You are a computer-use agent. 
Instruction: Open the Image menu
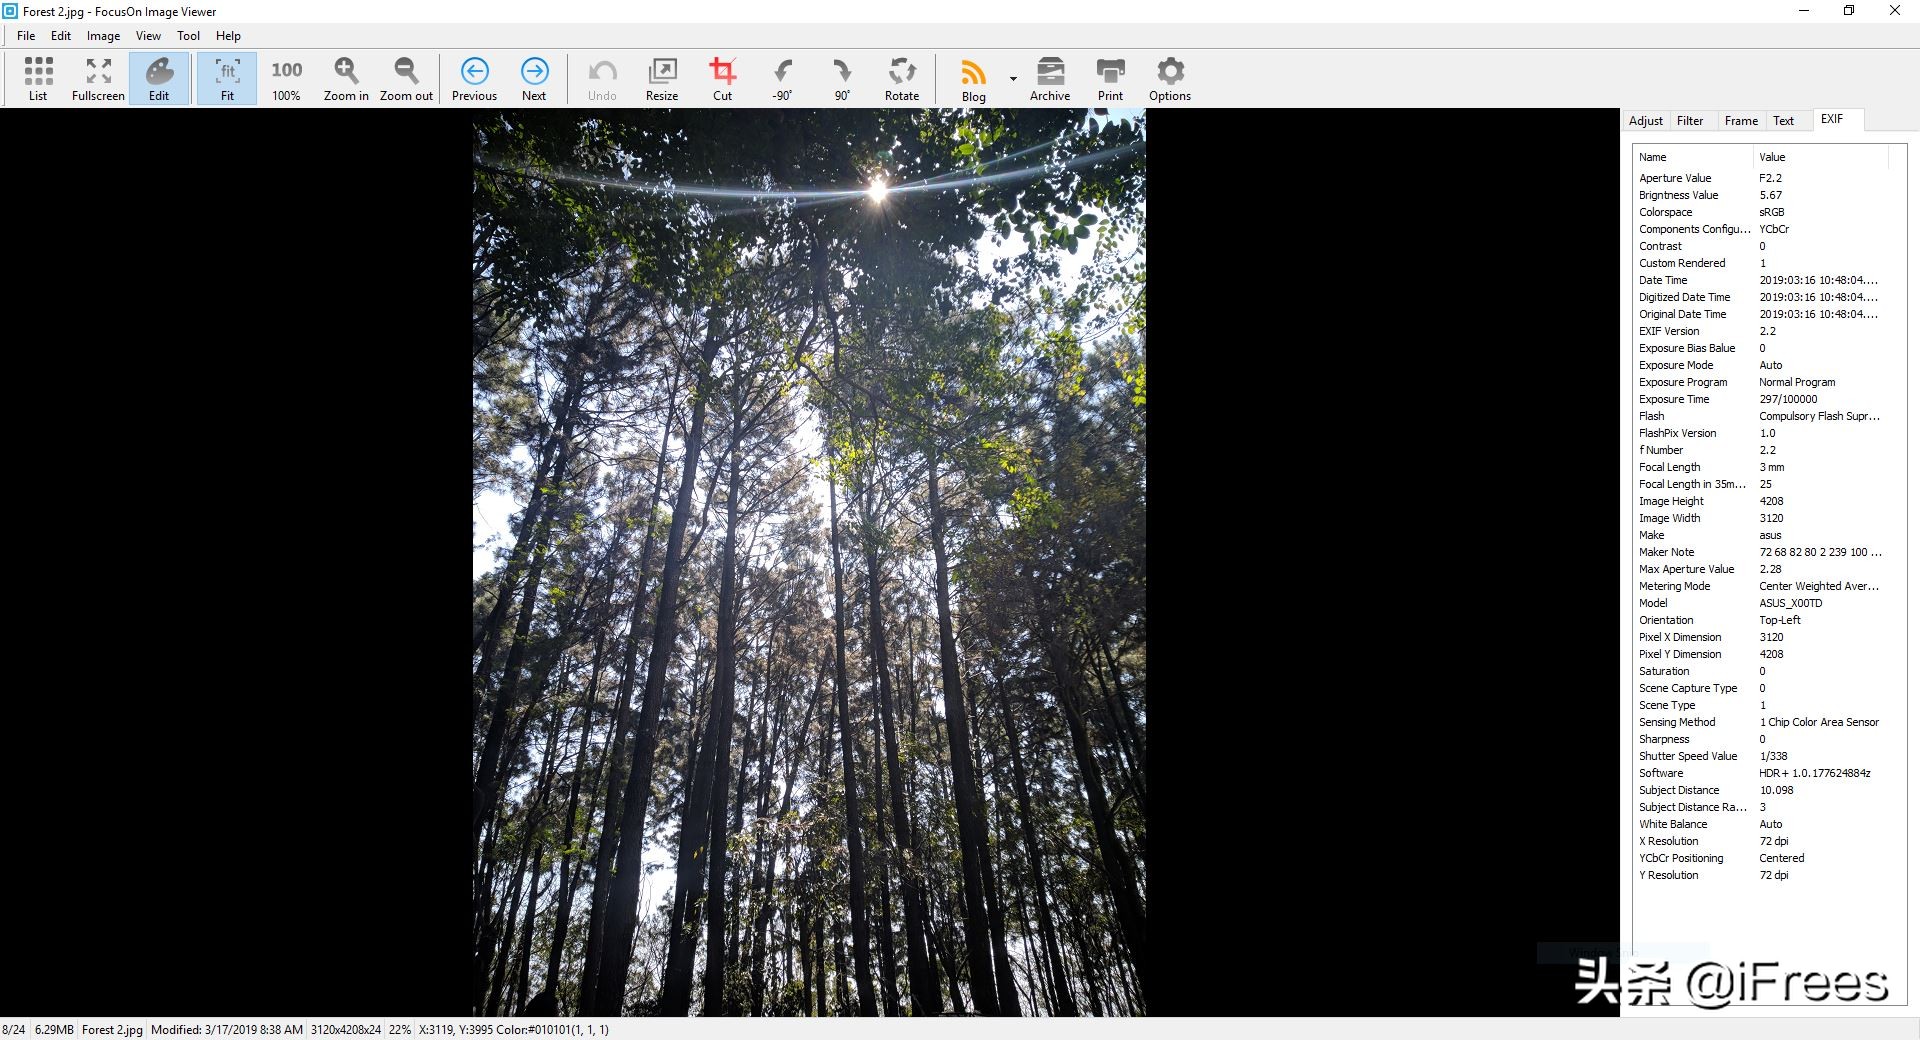[x=103, y=36]
